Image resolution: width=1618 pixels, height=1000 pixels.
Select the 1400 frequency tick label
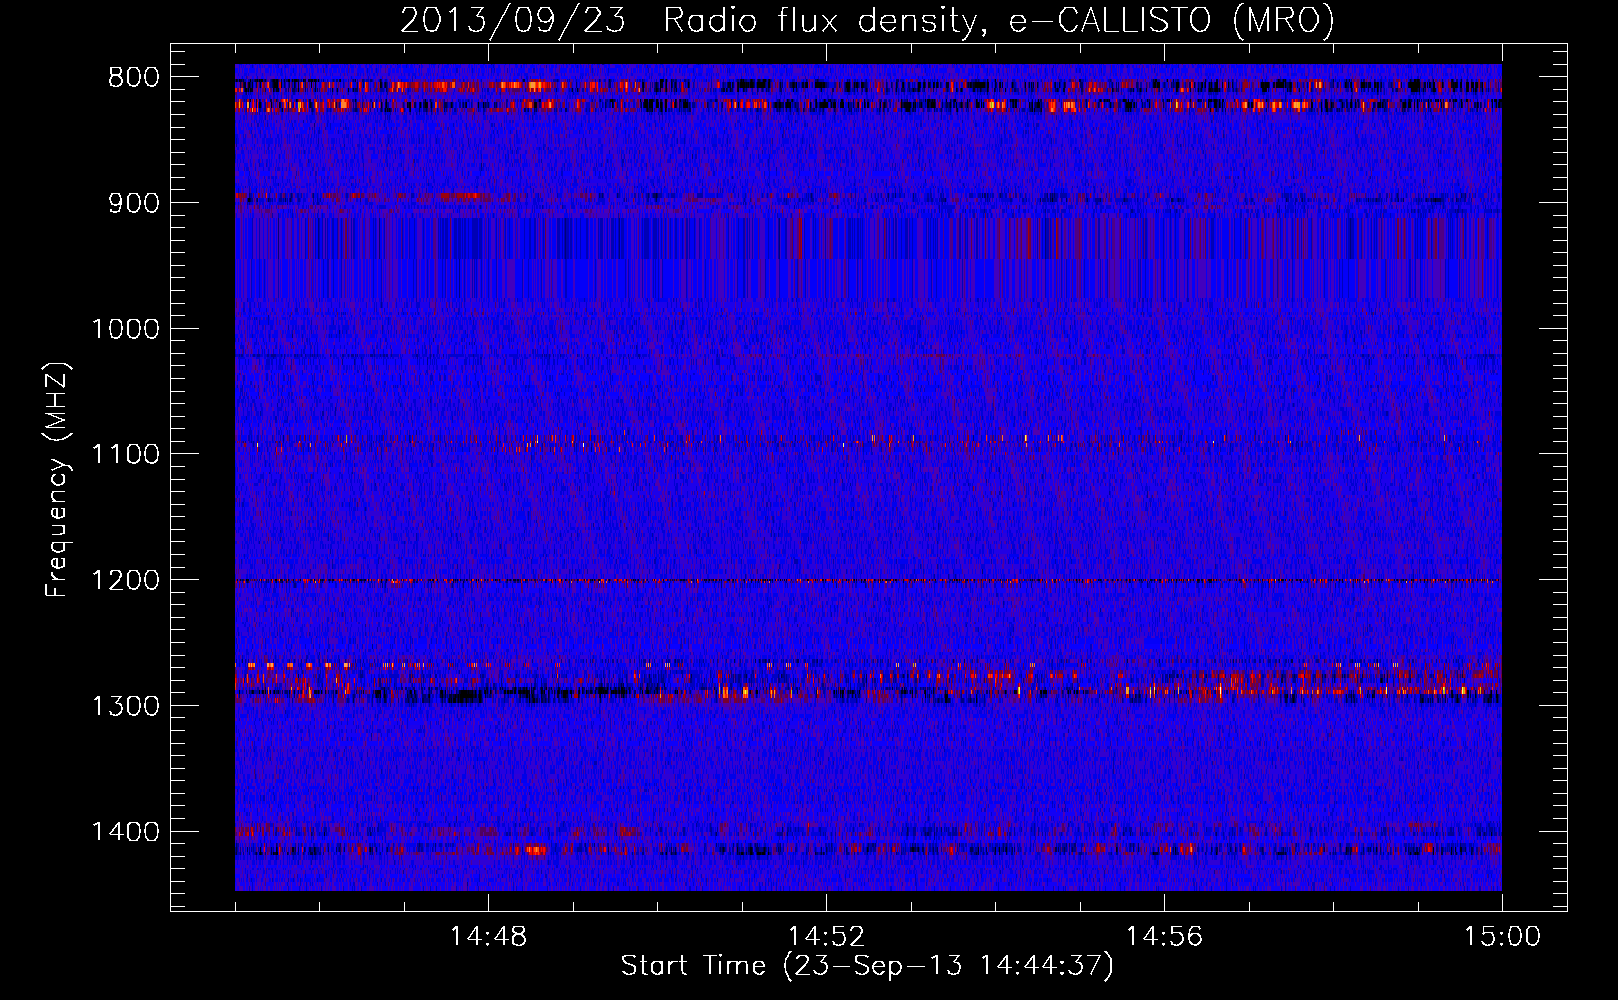click(x=126, y=831)
